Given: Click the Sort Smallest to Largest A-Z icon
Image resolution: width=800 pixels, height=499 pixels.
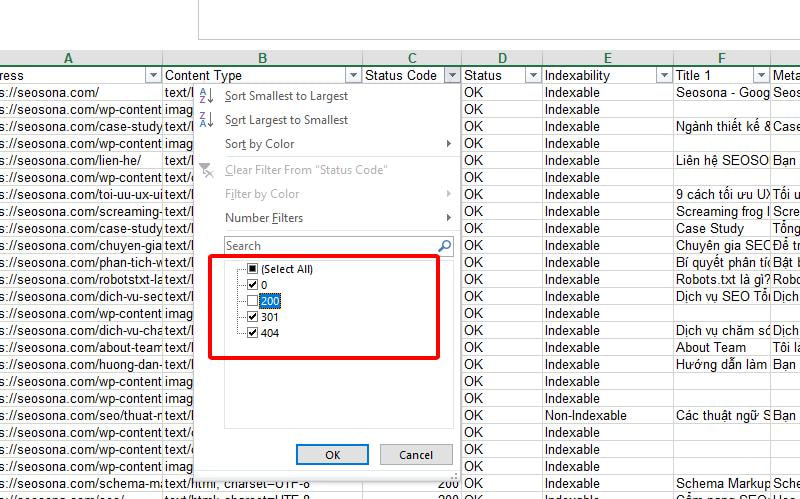Looking at the screenshot, I should pos(206,95).
